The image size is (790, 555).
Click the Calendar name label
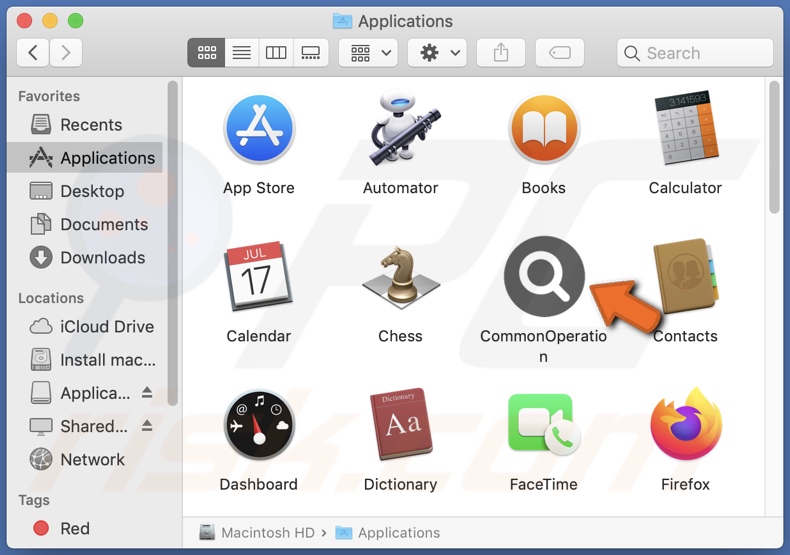click(258, 336)
